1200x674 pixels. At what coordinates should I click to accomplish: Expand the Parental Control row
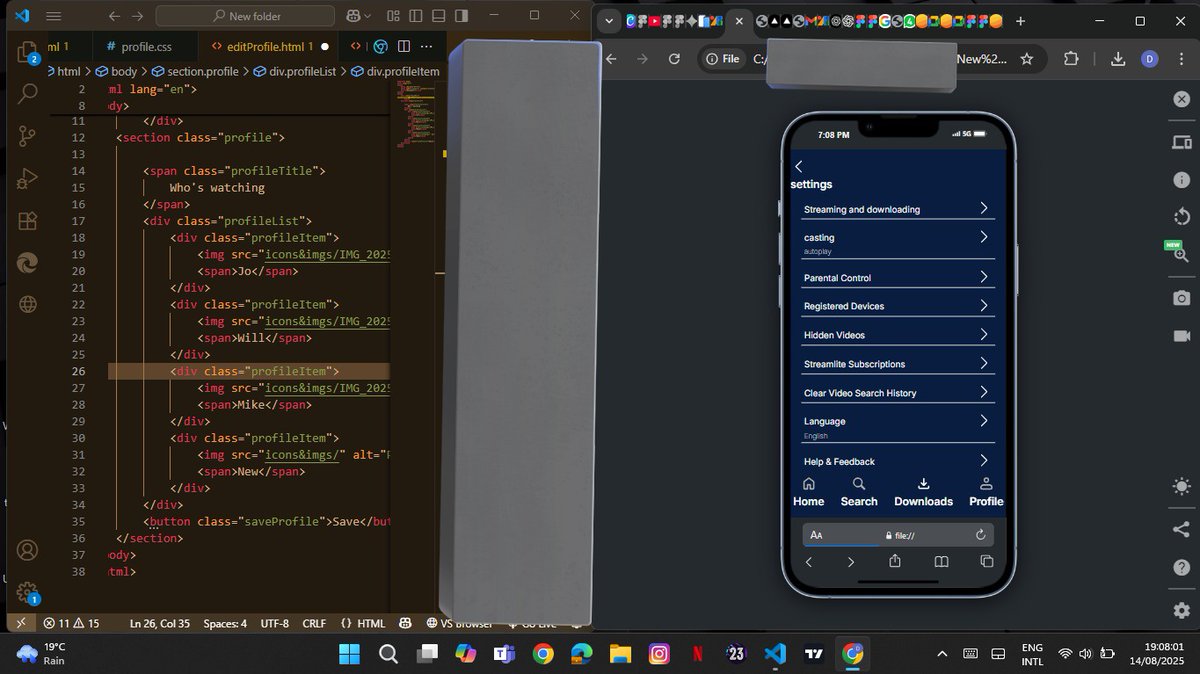tap(898, 277)
